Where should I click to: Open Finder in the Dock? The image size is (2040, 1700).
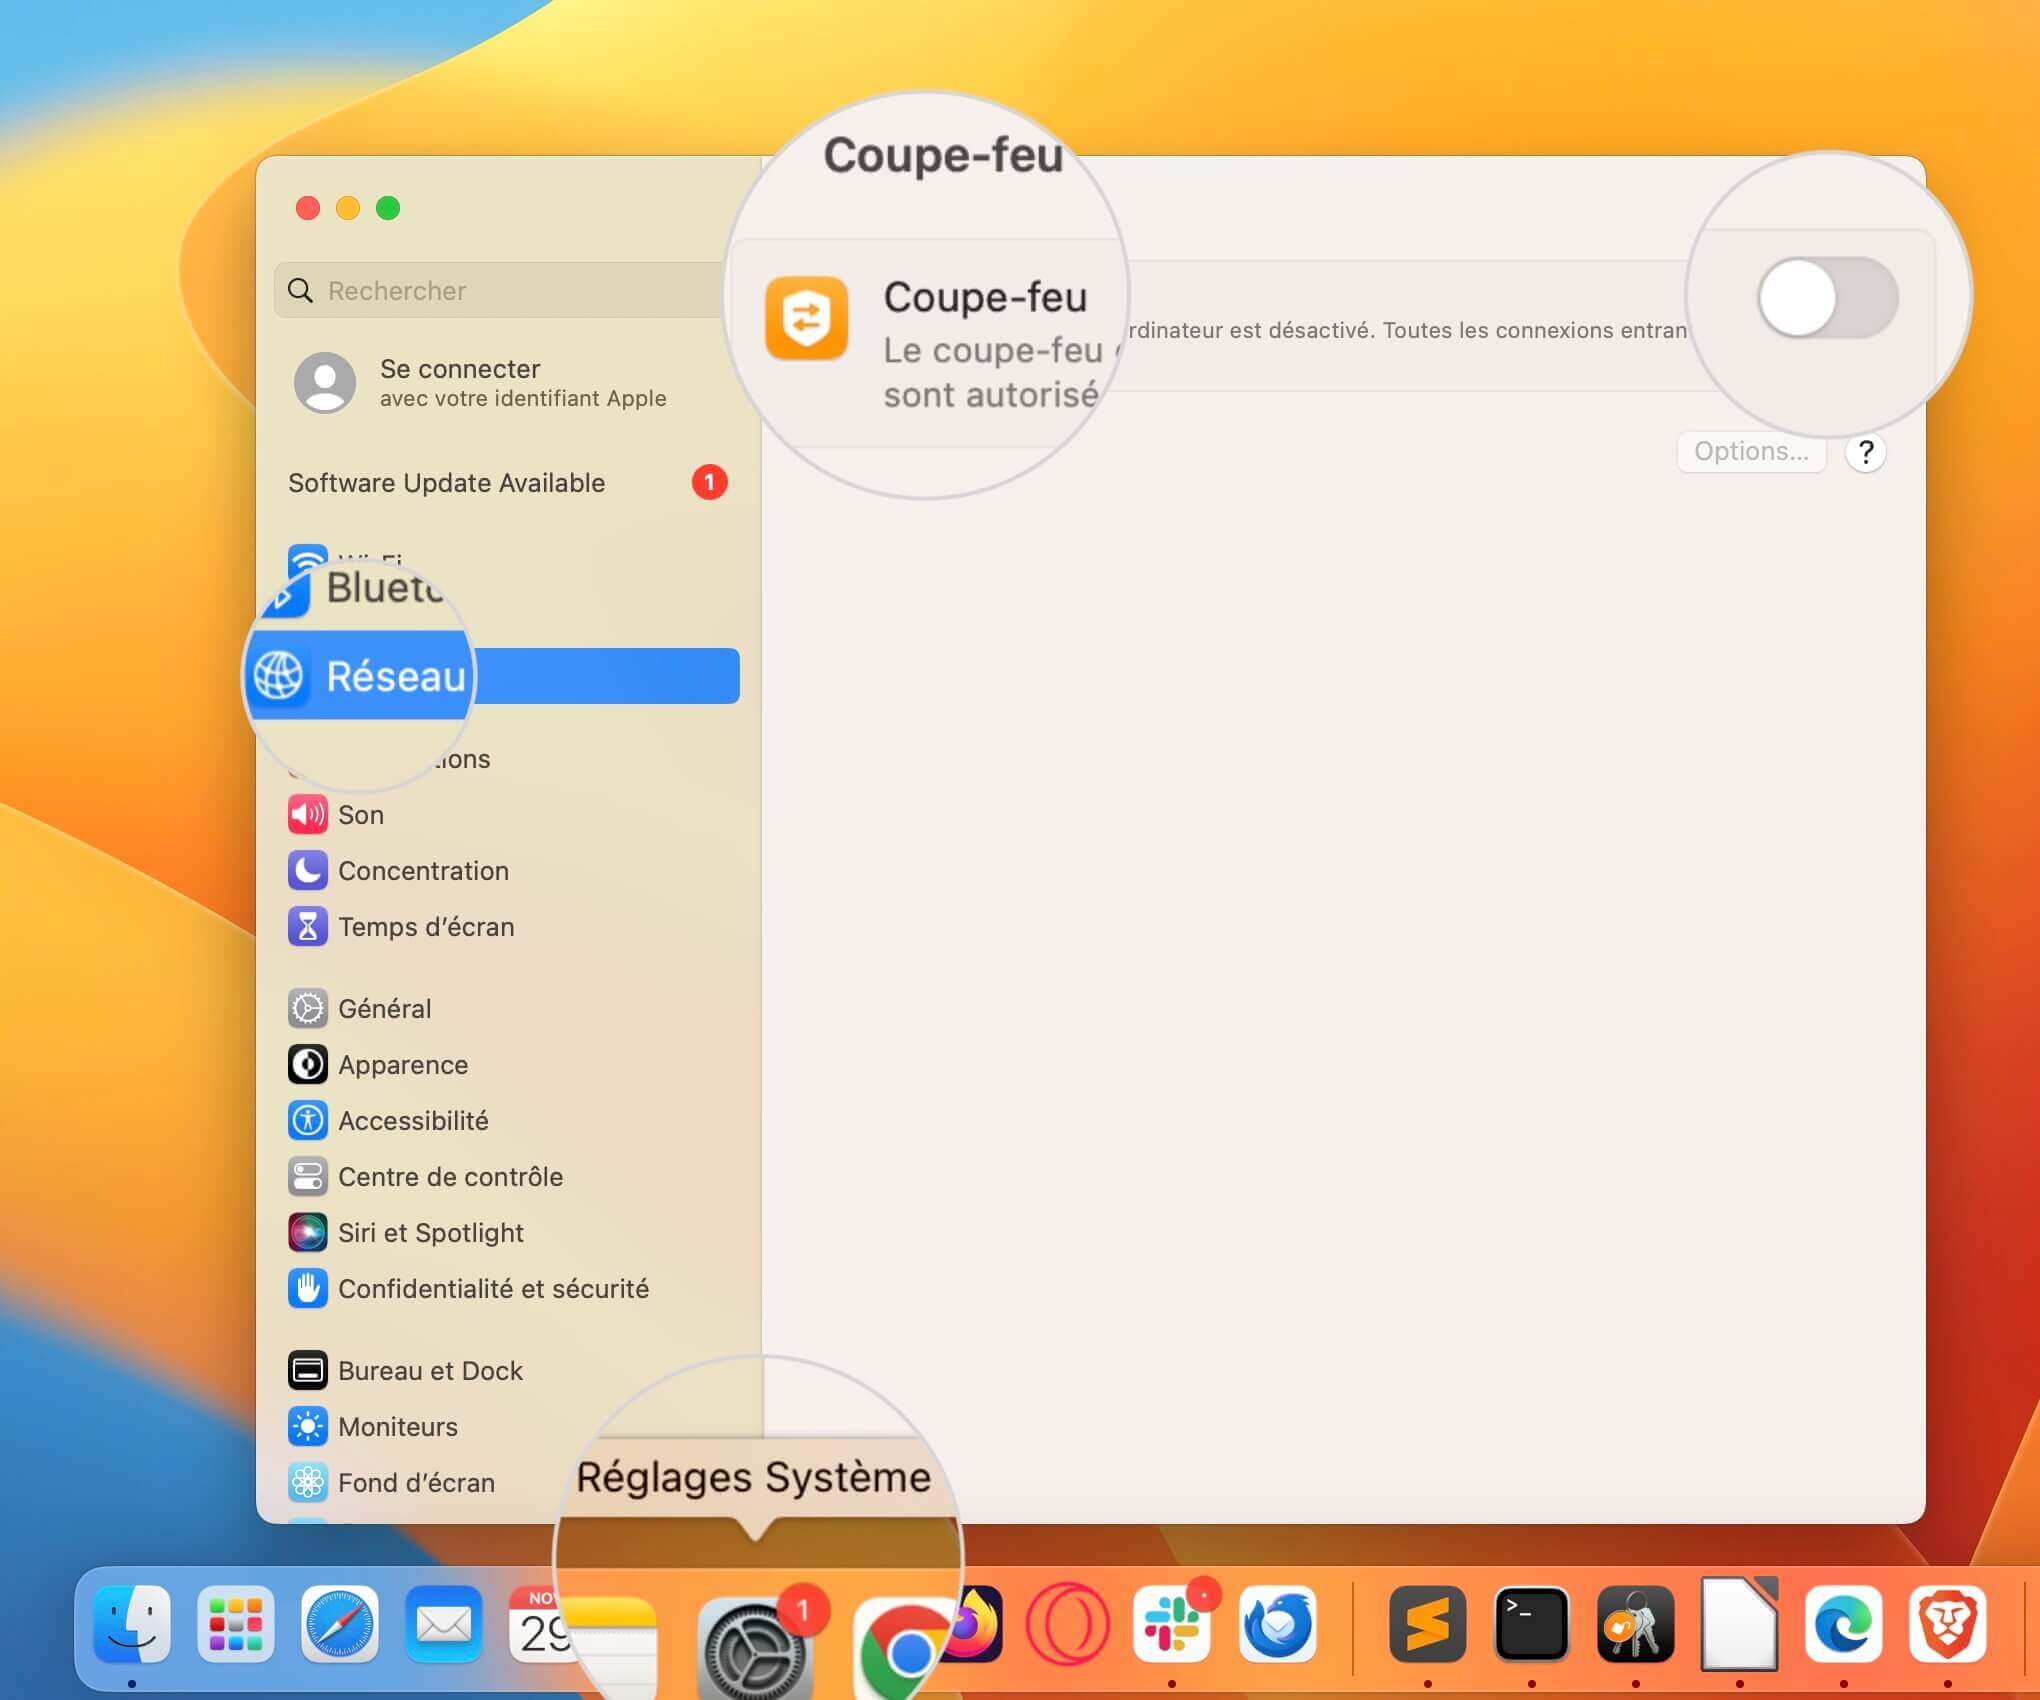pos(132,1624)
